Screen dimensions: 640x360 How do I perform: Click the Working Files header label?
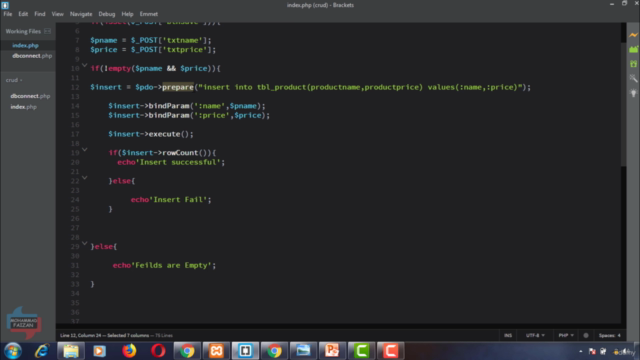point(23,31)
